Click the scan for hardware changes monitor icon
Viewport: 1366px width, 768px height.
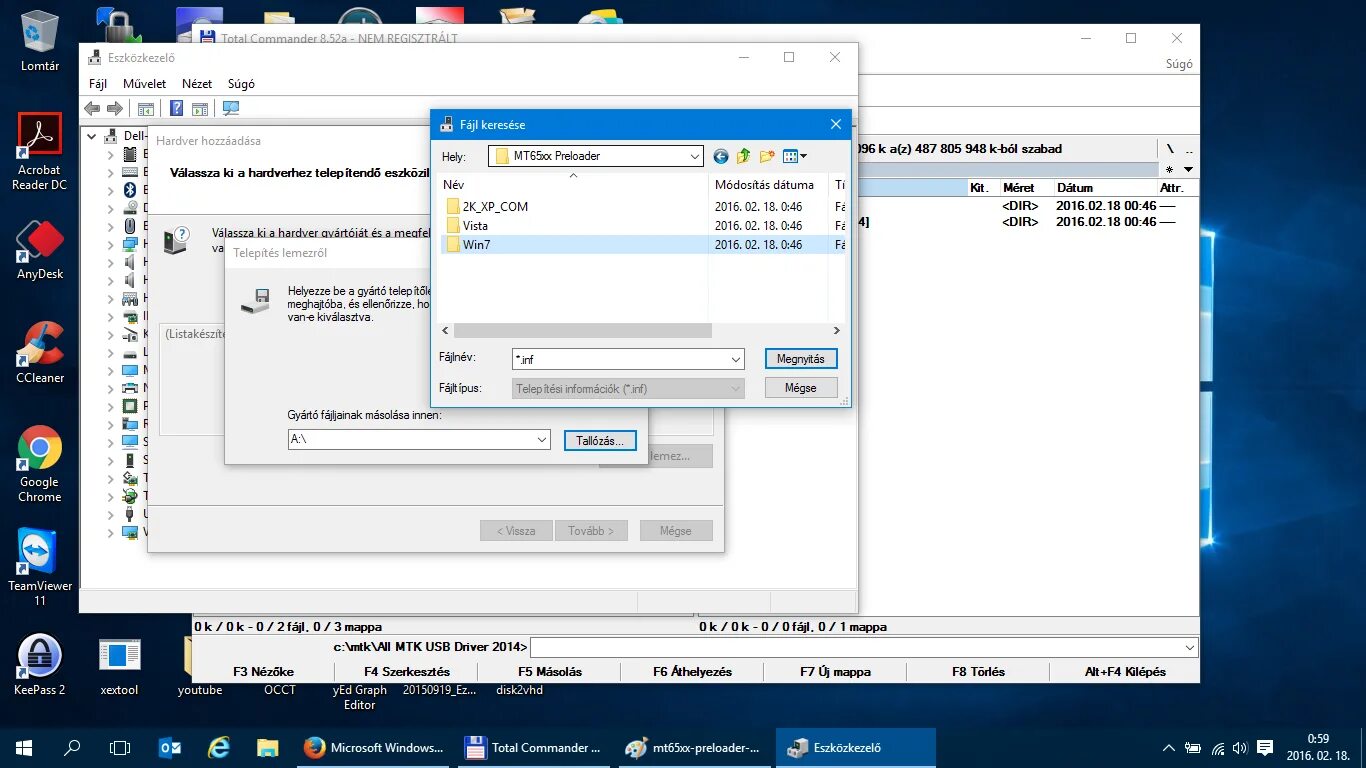click(231, 108)
